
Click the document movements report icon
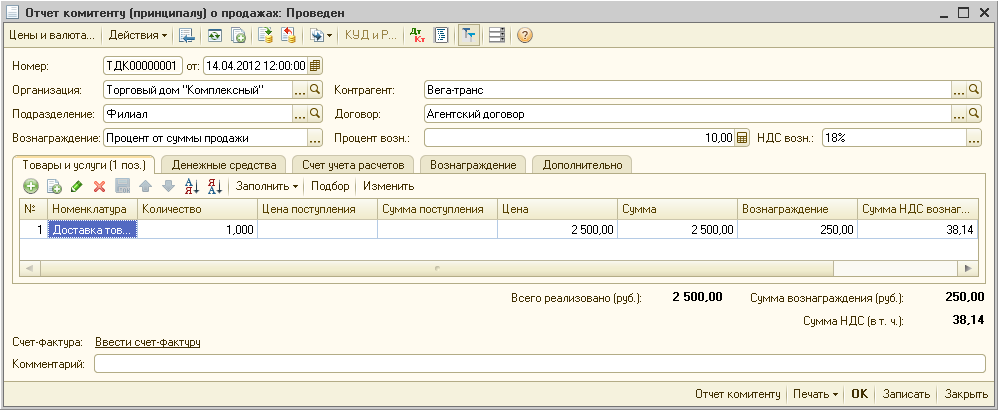click(441, 36)
